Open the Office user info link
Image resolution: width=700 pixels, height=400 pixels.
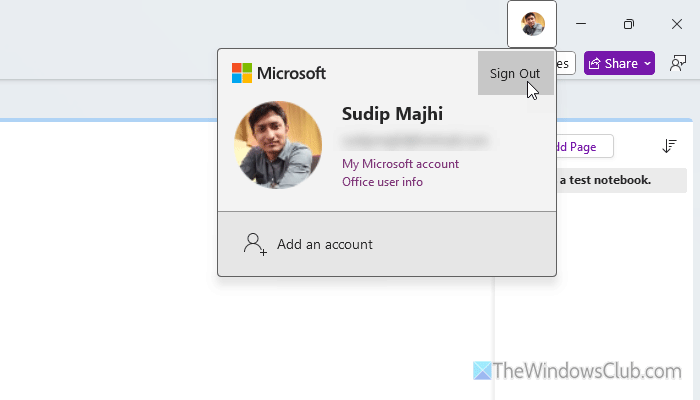click(382, 182)
